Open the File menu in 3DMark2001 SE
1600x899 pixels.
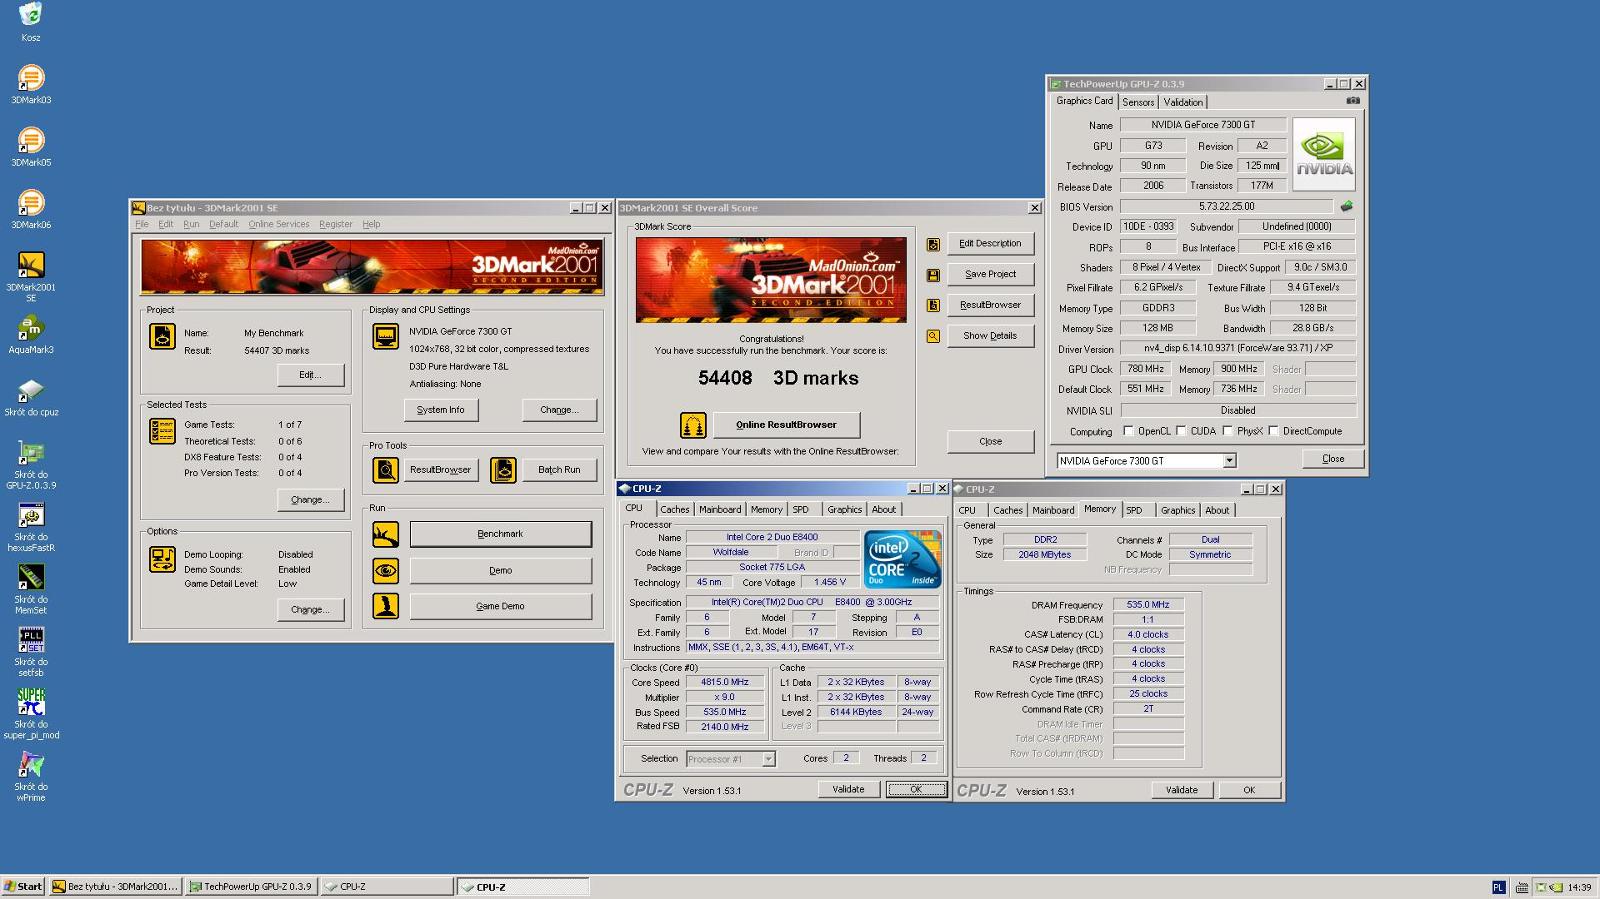coord(142,224)
